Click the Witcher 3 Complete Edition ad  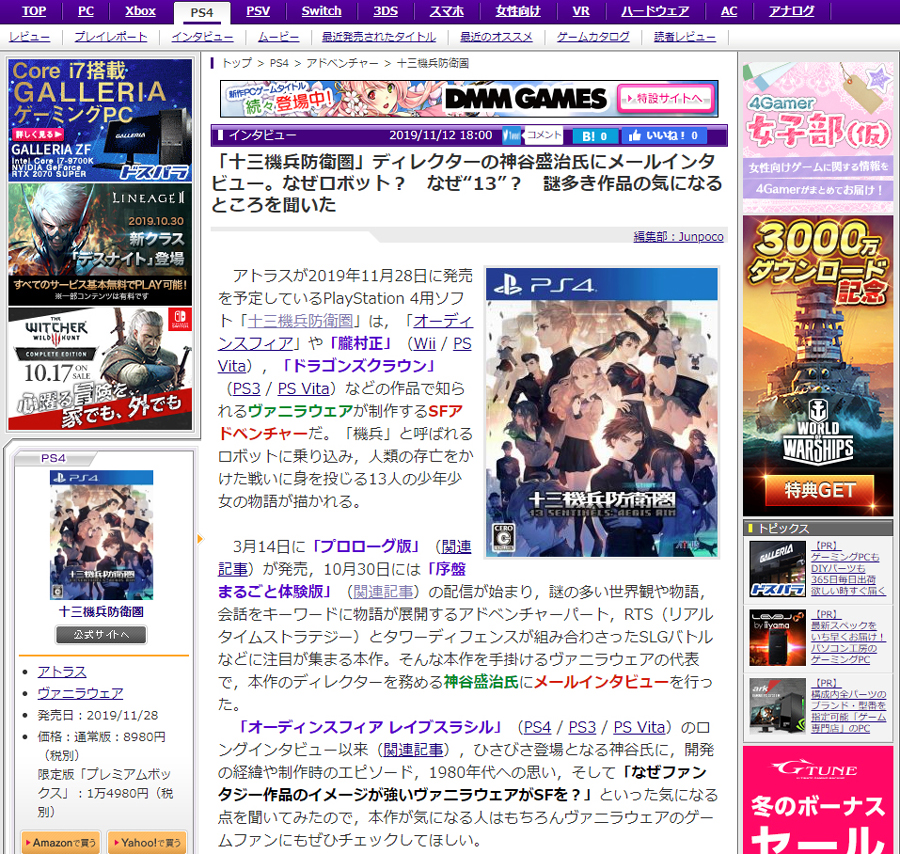pos(100,369)
